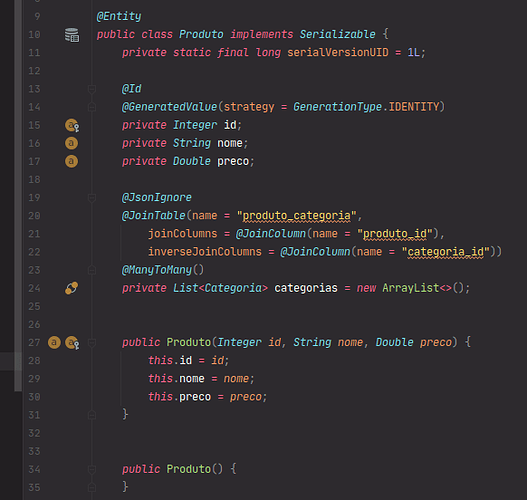Viewport: 527px width, 500px height.
Task: Click the database entity icon beside class Produto
Action: [x=72, y=35]
